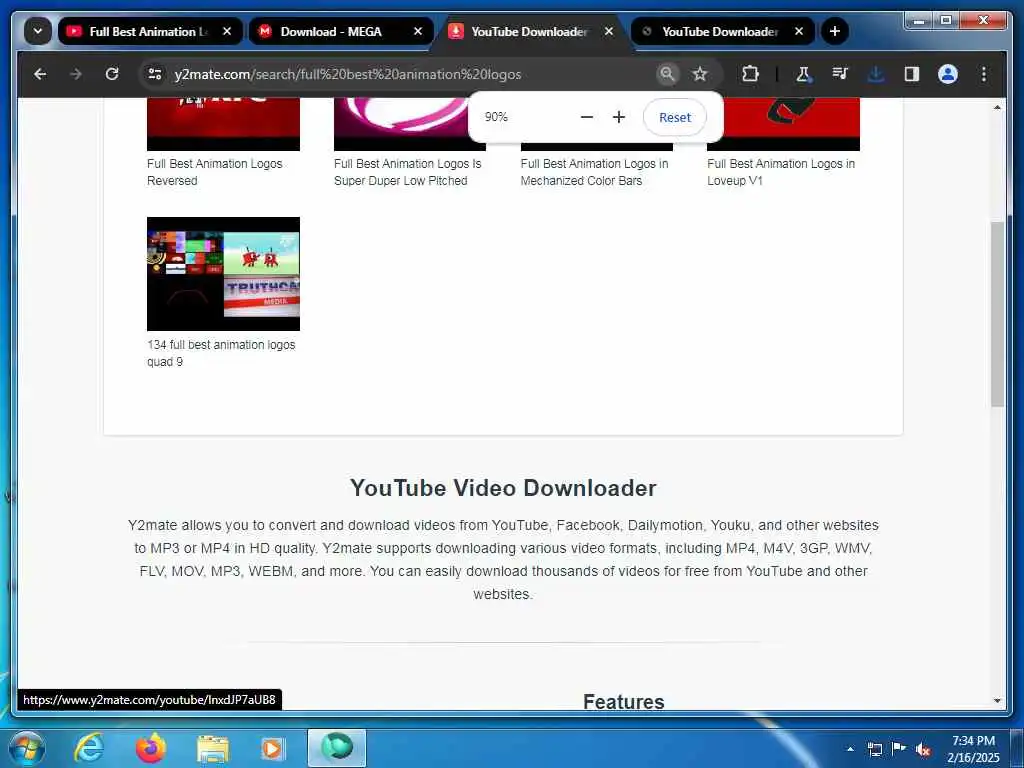The height and width of the screenshot is (768, 1024).
Task: Increase zoom with the plus button
Action: pos(619,118)
